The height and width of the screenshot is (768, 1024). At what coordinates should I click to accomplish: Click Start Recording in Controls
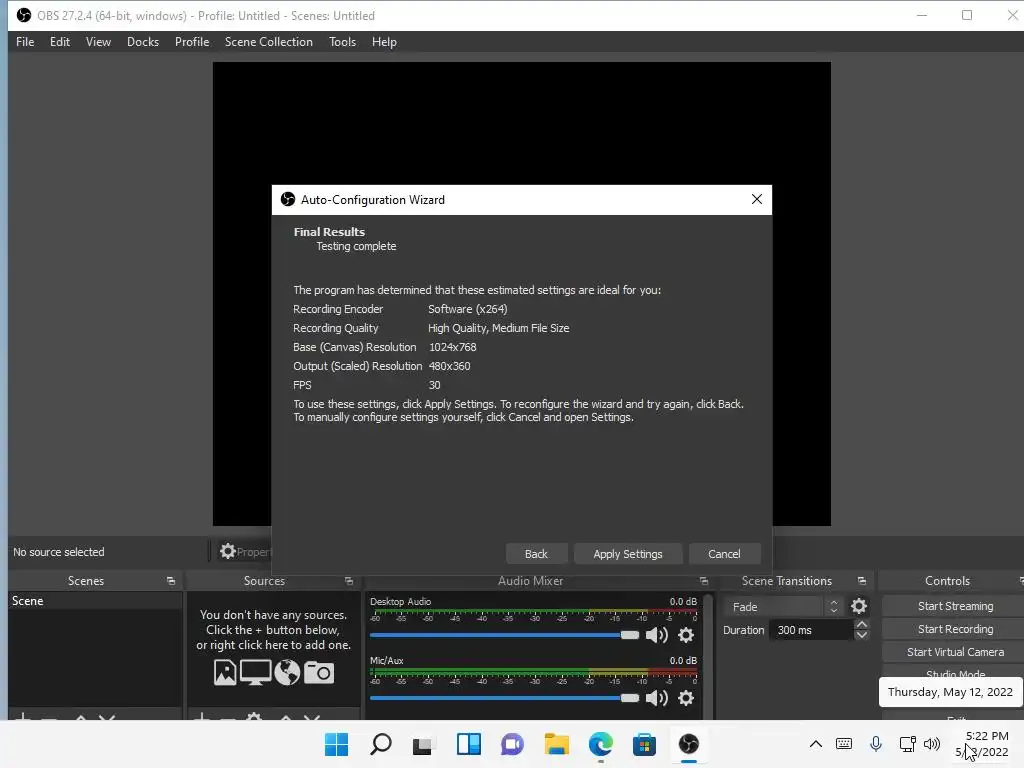pyautogui.click(x=955, y=629)
